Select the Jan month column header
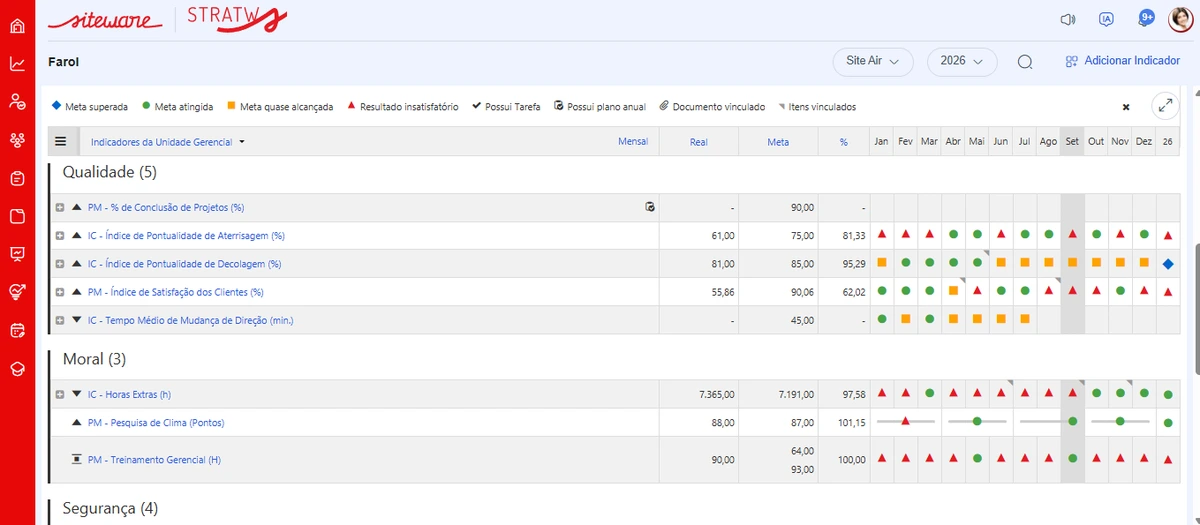This screenshot has width=1200, height=525. click(x=882, y=142)
